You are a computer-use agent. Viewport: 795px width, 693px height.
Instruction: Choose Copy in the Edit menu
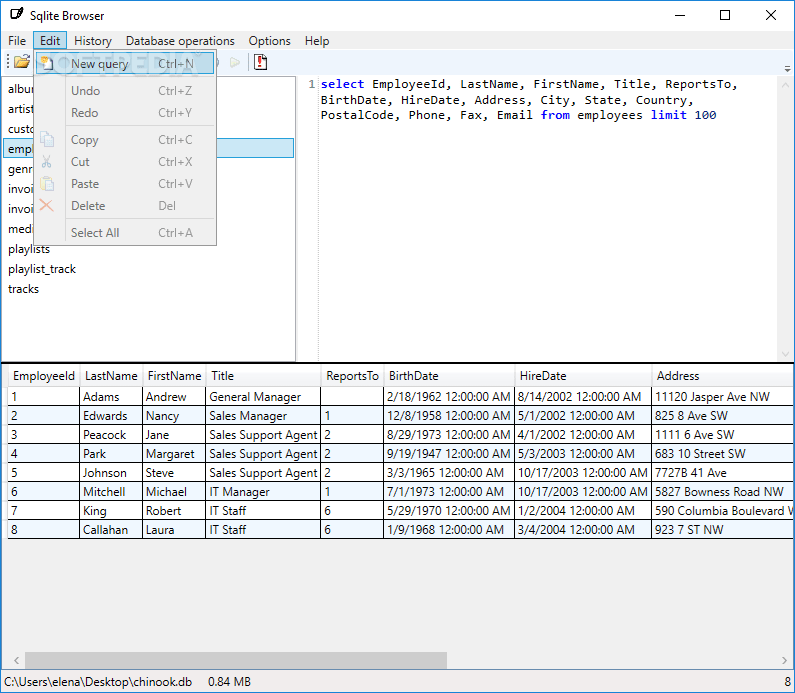point(125,139)
